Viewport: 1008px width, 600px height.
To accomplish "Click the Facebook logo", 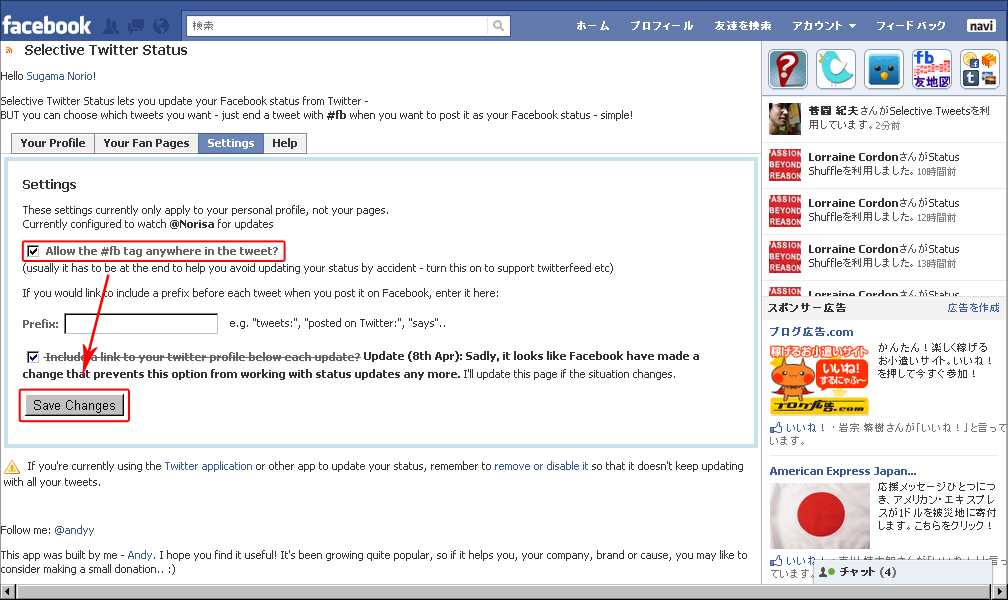I will click(47, 26).
